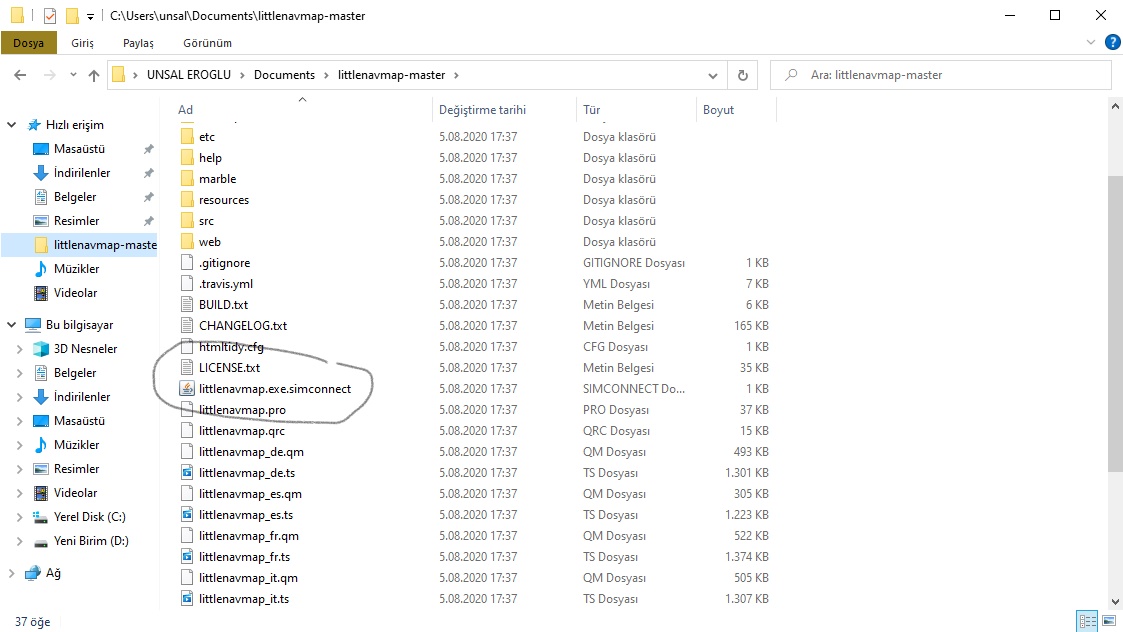
Task: Switch to Large icons view via status bar
Action: click(1109, 621)
